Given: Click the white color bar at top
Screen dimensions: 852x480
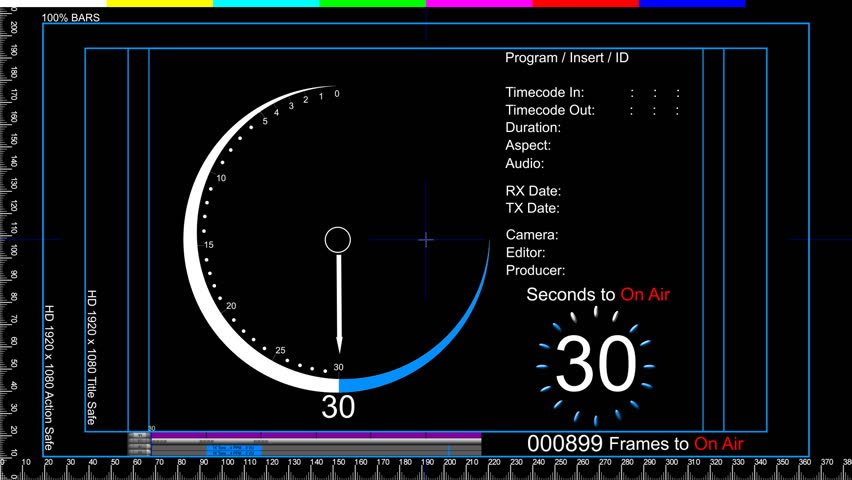Looking at the screenshot, I should point(53,3).
